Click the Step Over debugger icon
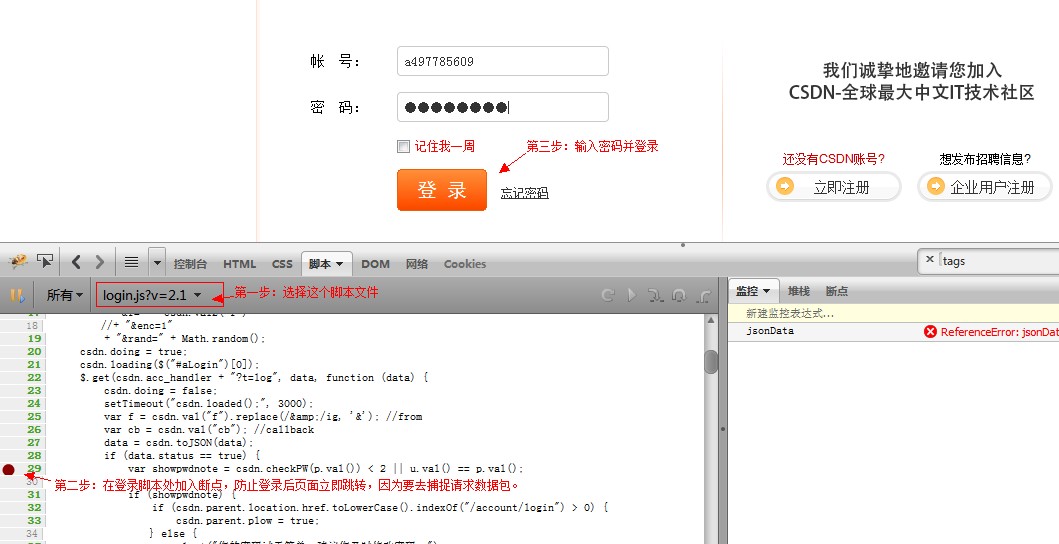 point(679,295)
